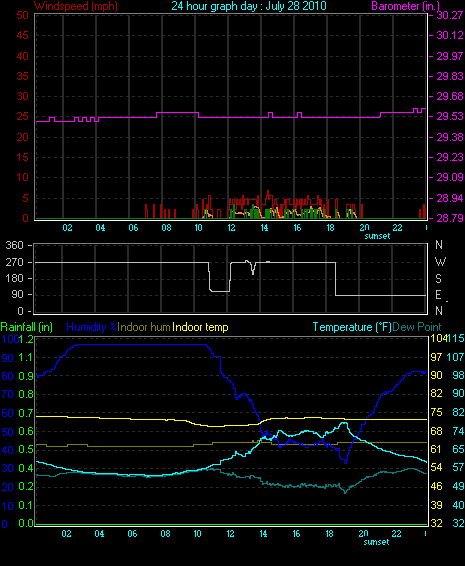This screenshot has width=465, height=566.
Task: Click rainfall axis value 0.6
Action: pyautogui.click(x=26, y=431)
